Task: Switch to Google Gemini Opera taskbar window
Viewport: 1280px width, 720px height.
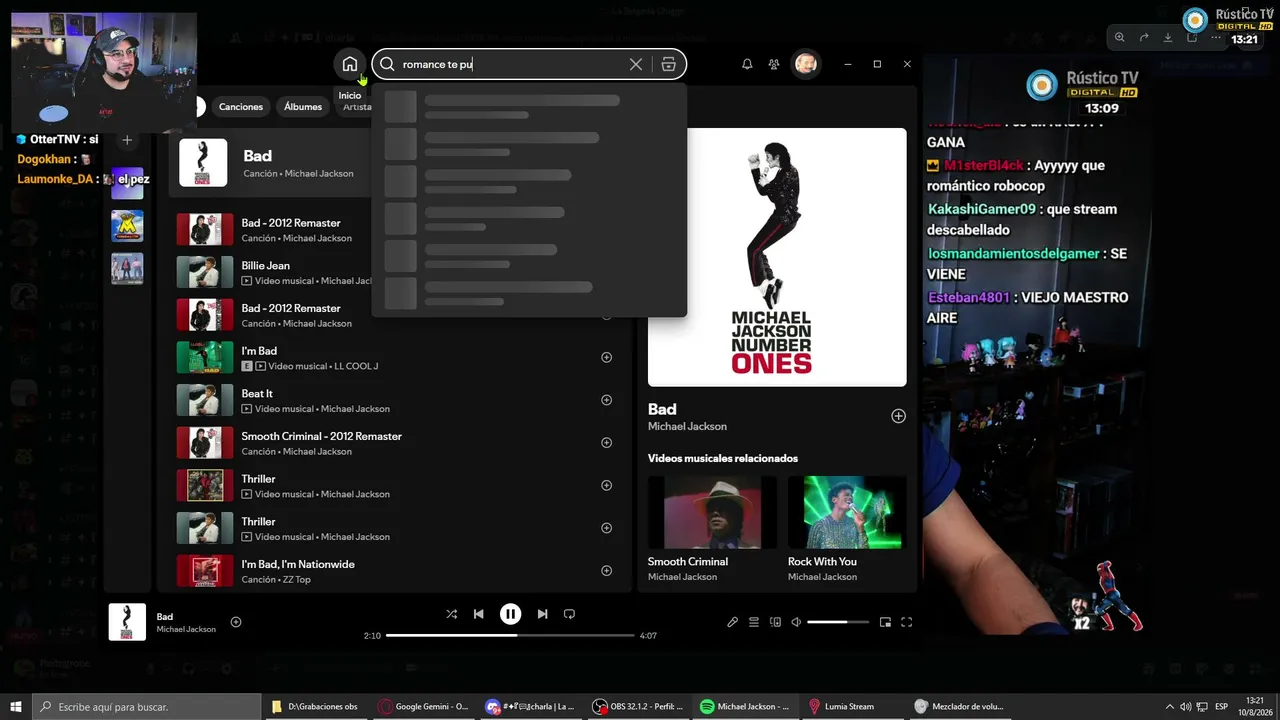Action: (x=424, y=707)
